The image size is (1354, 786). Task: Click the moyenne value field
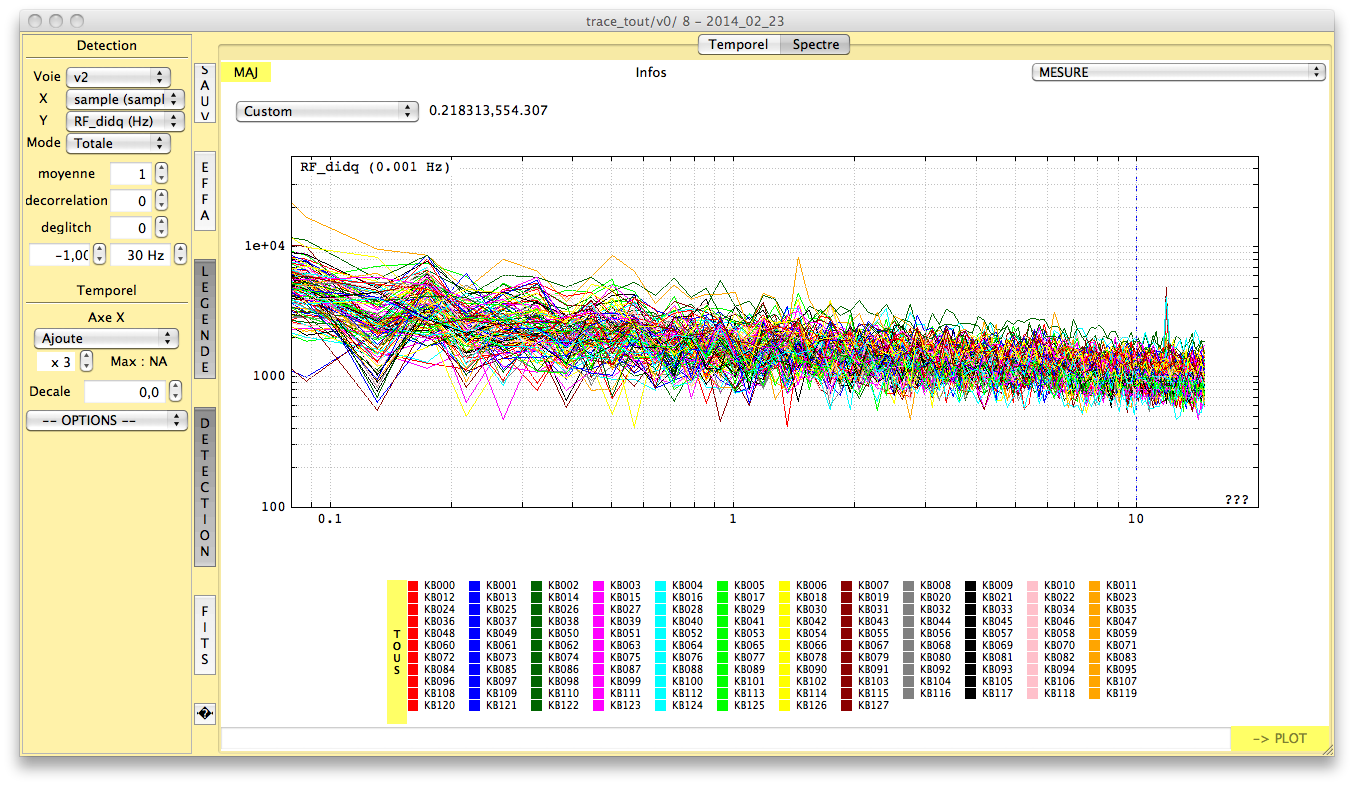pyautogui.click(x=131, y=174)
